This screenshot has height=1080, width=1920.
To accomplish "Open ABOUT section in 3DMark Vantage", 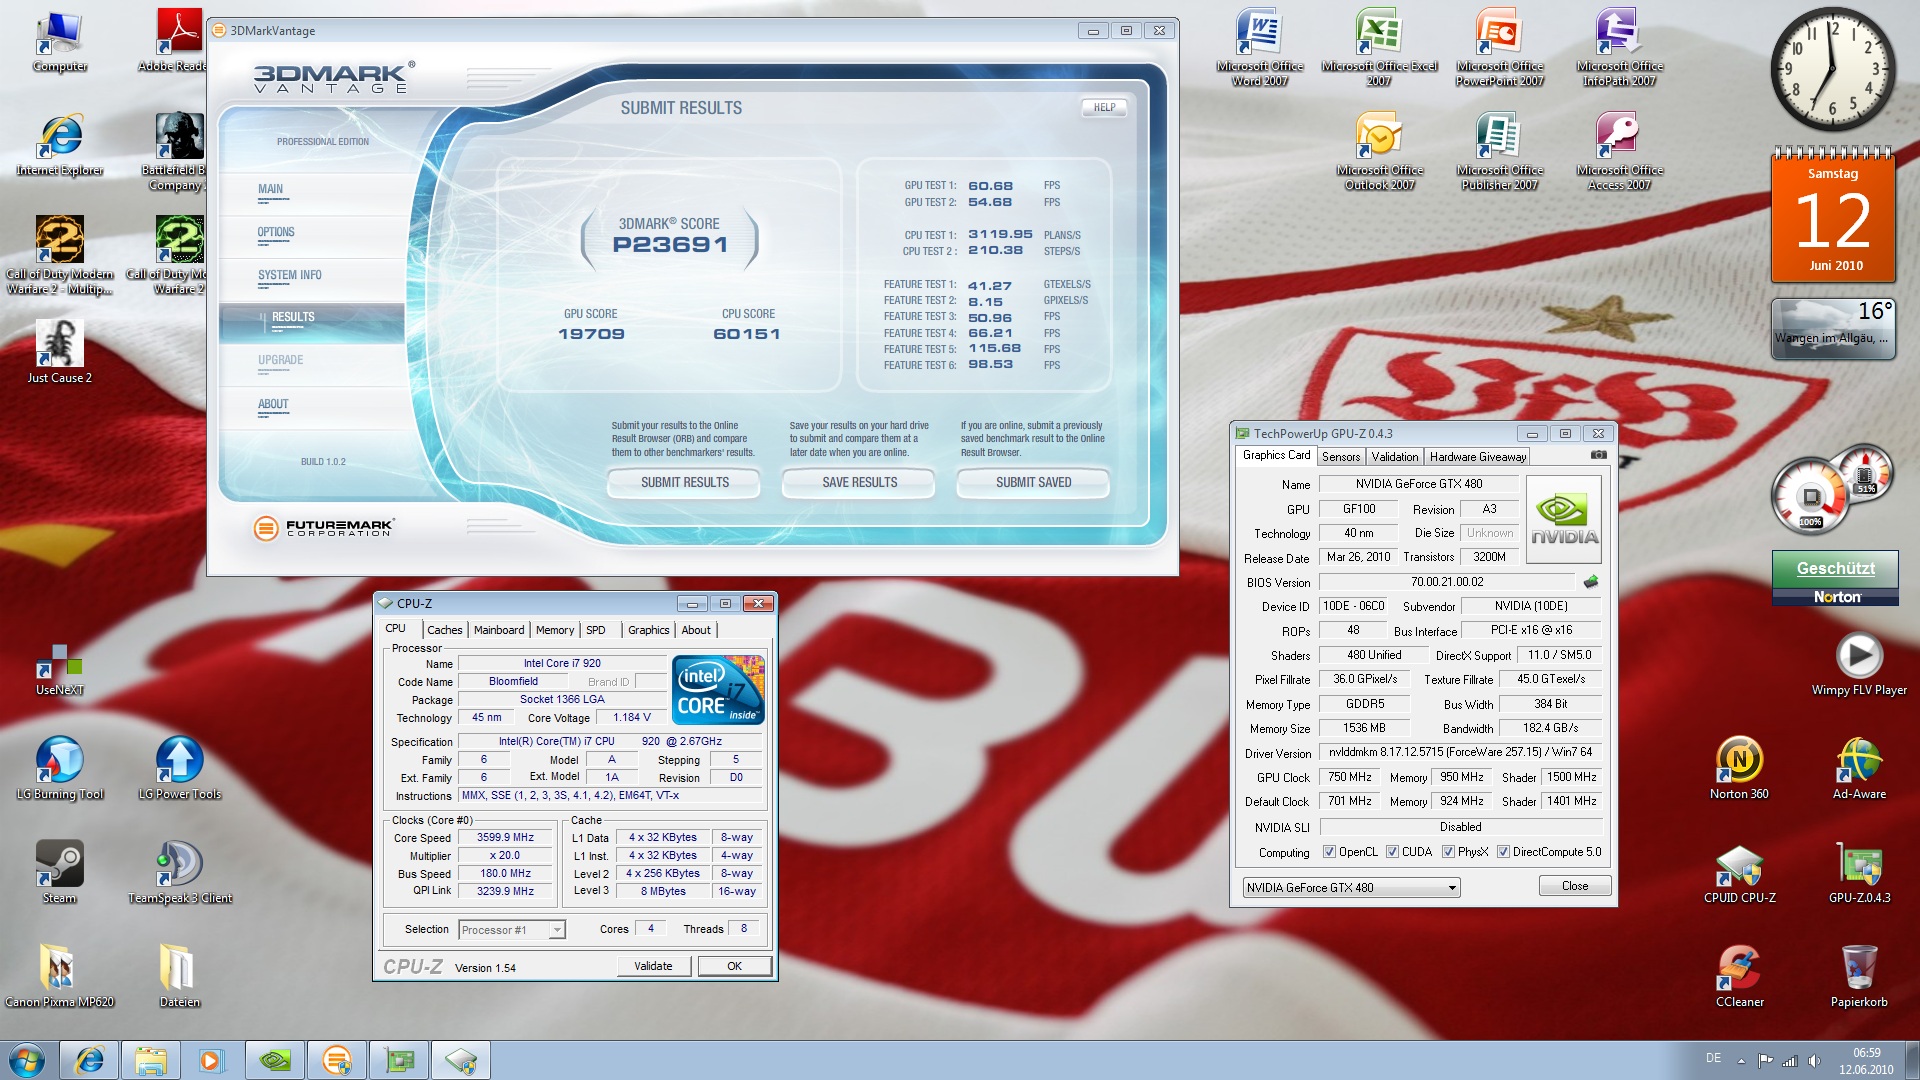I will coord(311,408).
